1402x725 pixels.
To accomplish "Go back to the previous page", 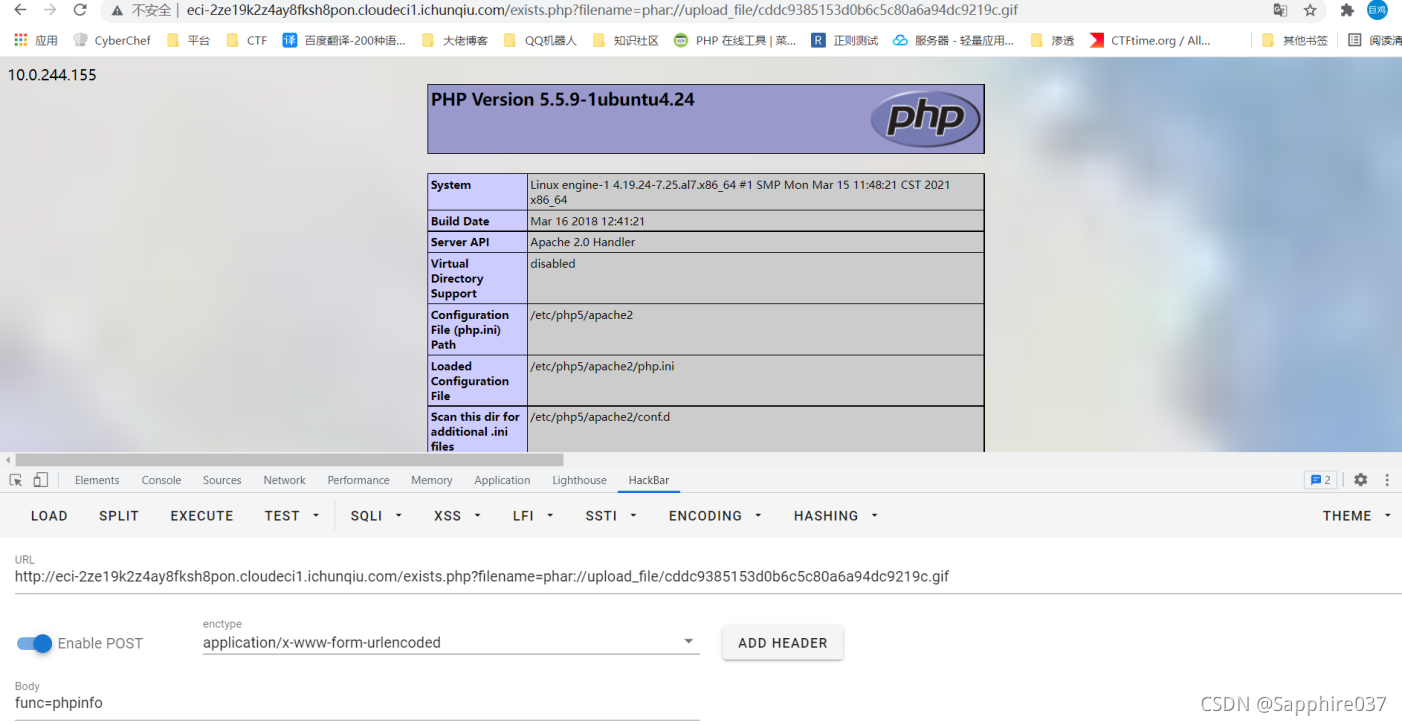I will pyautogui.click(x=20, y=10).
